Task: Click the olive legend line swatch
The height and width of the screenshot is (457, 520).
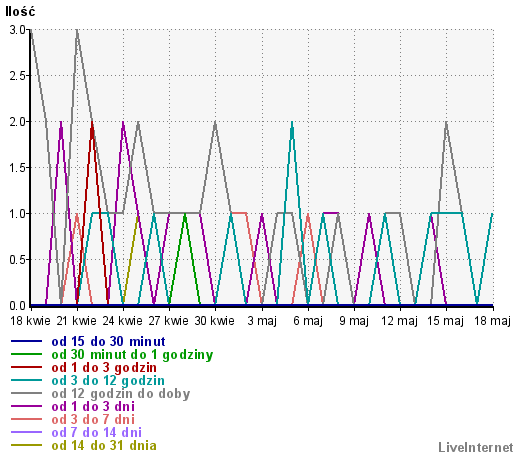Action: click(26, 445)
